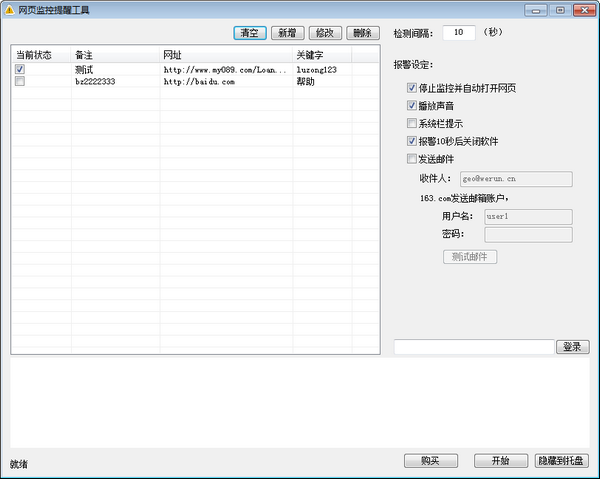600x479 pixels.
Task: Enable monitoring checkbox for bz2222333 row
Action: [20, 82]
